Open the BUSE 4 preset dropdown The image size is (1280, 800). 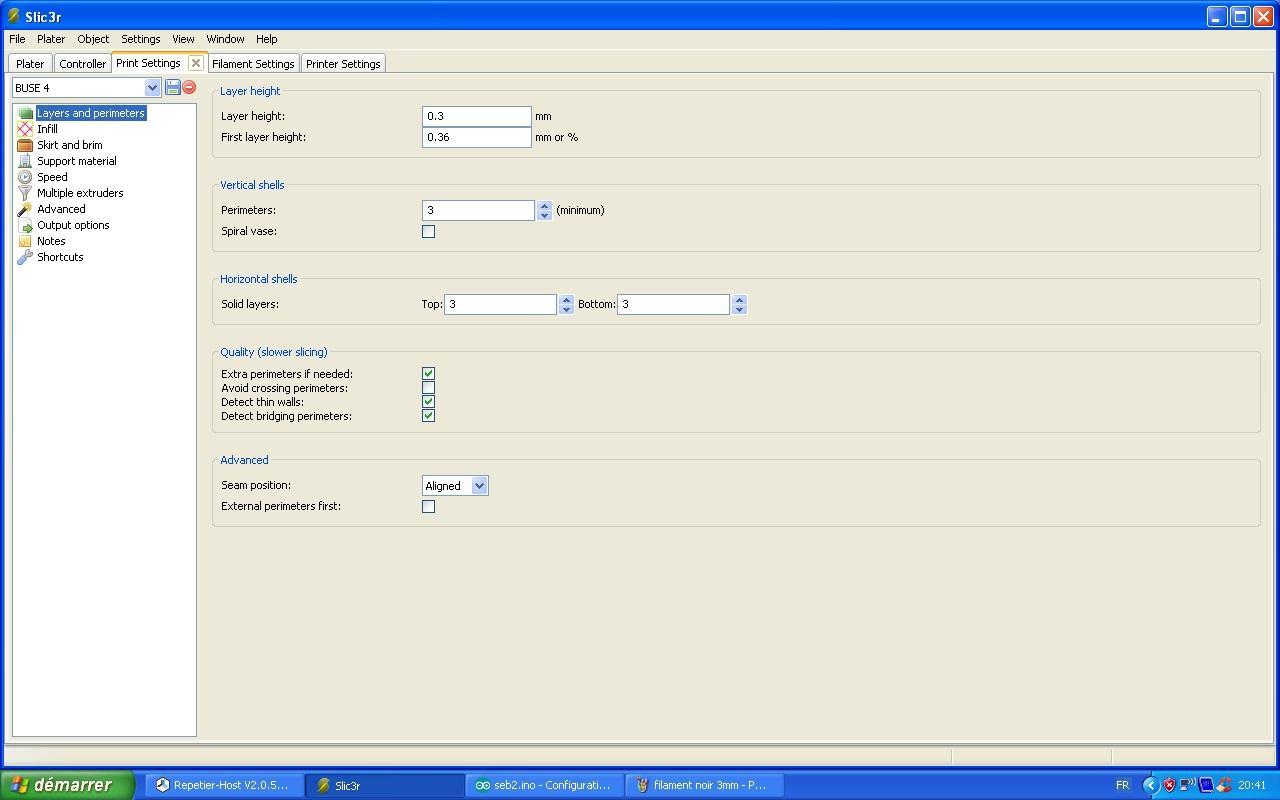pos(152,87)
